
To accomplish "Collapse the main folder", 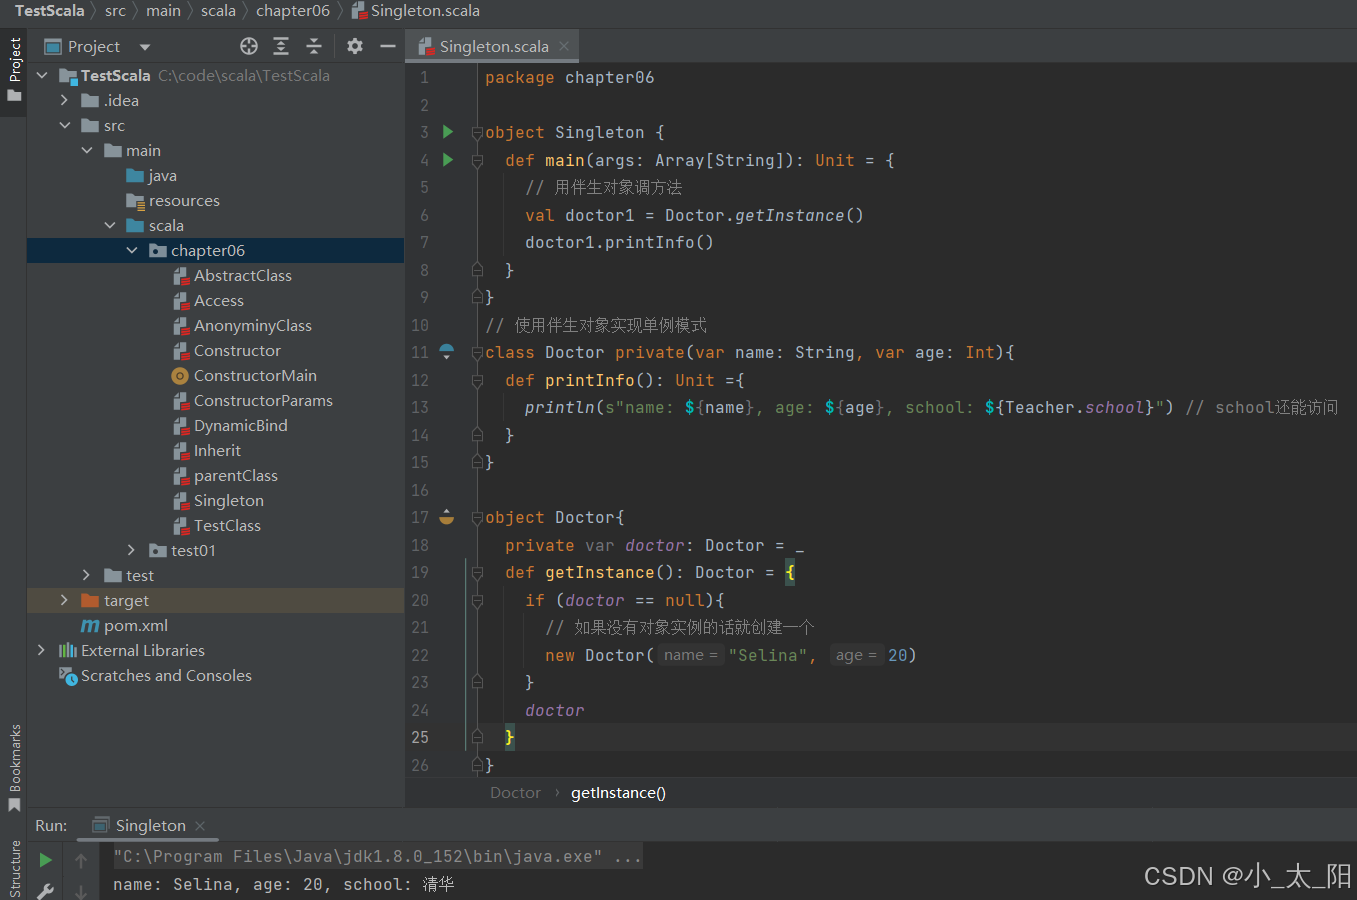I will point(87,151).
